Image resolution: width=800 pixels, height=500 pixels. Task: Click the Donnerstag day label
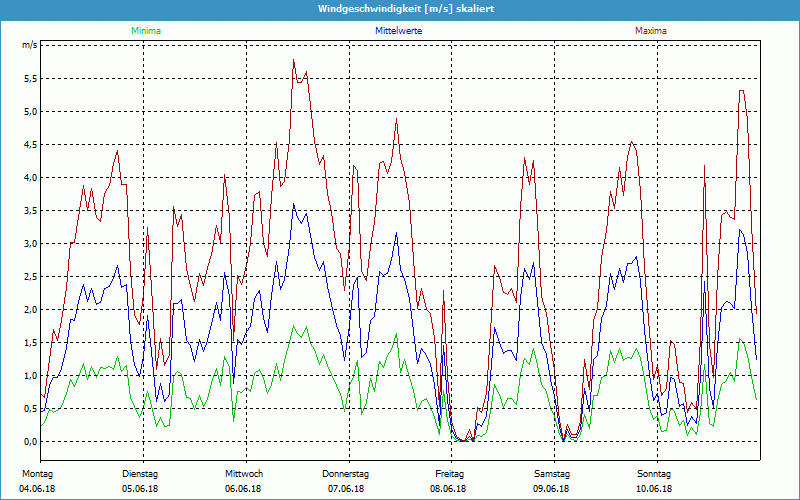point(345,474)
